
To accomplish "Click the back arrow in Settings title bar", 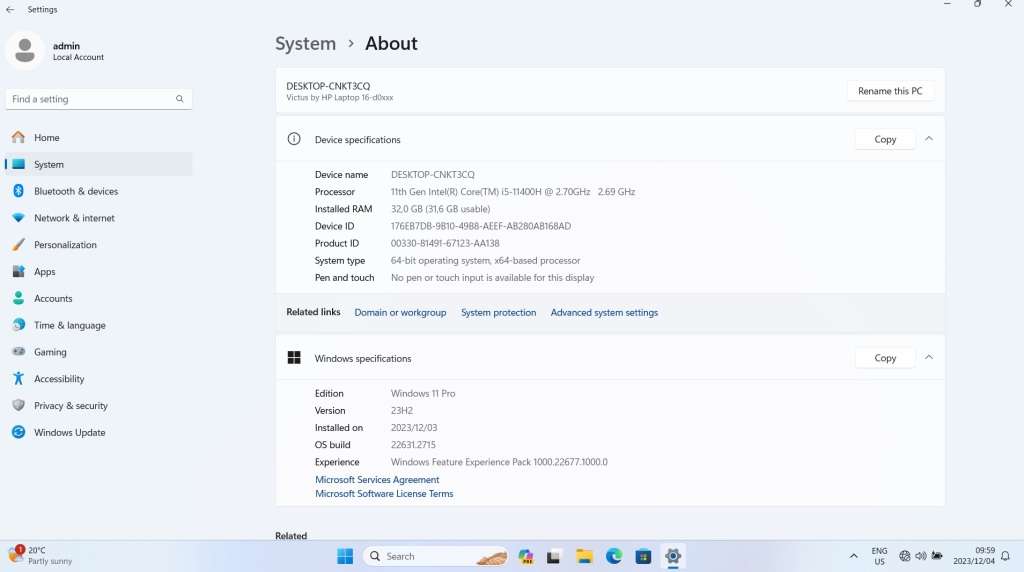I will point(10,9).
